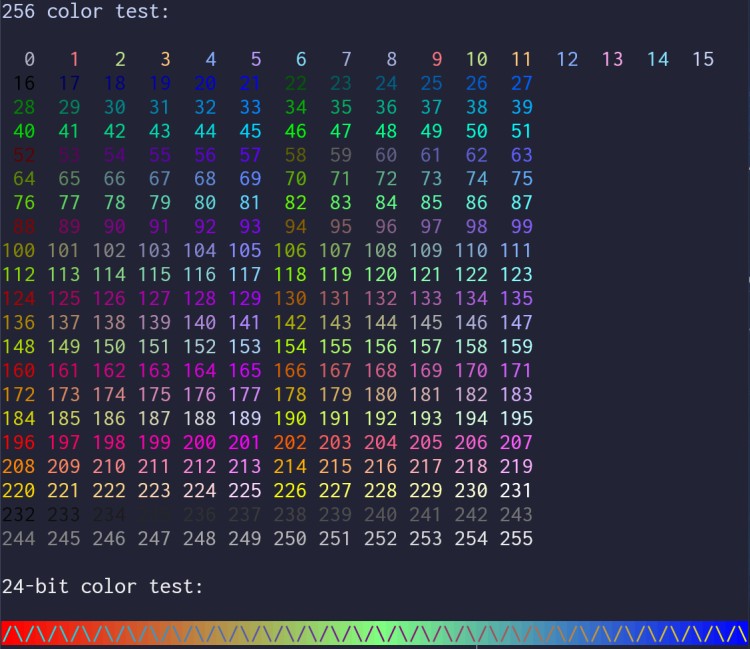This screenshot has height=649, width=750.
Task: Click the light blue number 39
Action: point(521,107)
